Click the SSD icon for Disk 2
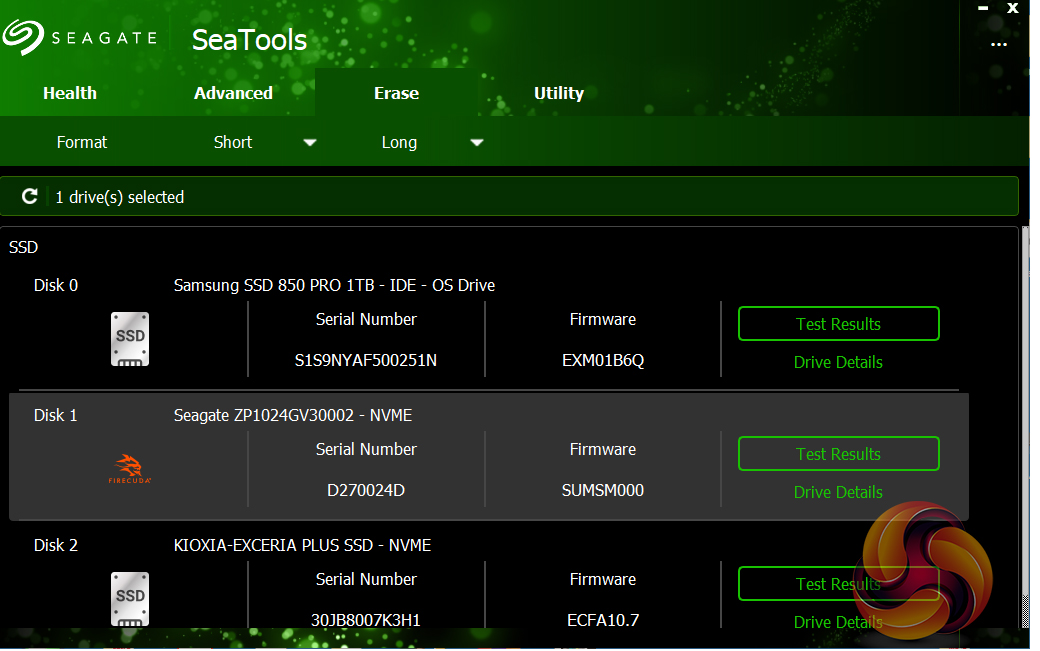Viewport: 1040px width, 651px height. point(130,599)
